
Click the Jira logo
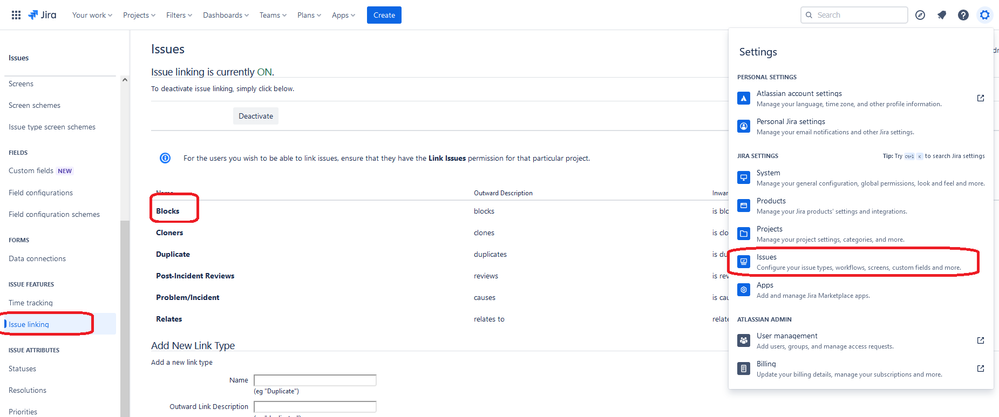pyautogui.click(x=43, y=15)
